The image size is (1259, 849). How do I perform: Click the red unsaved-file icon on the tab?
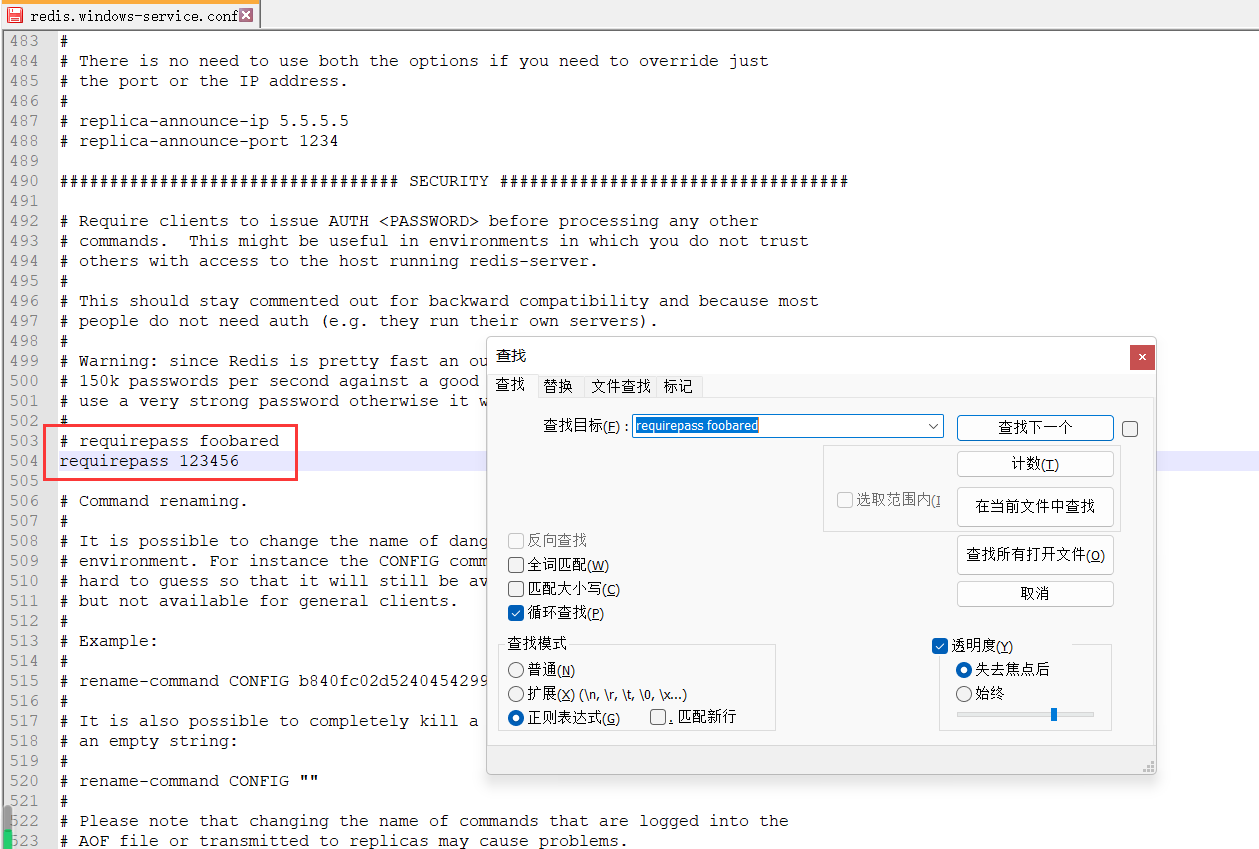[x=15, y=15]
